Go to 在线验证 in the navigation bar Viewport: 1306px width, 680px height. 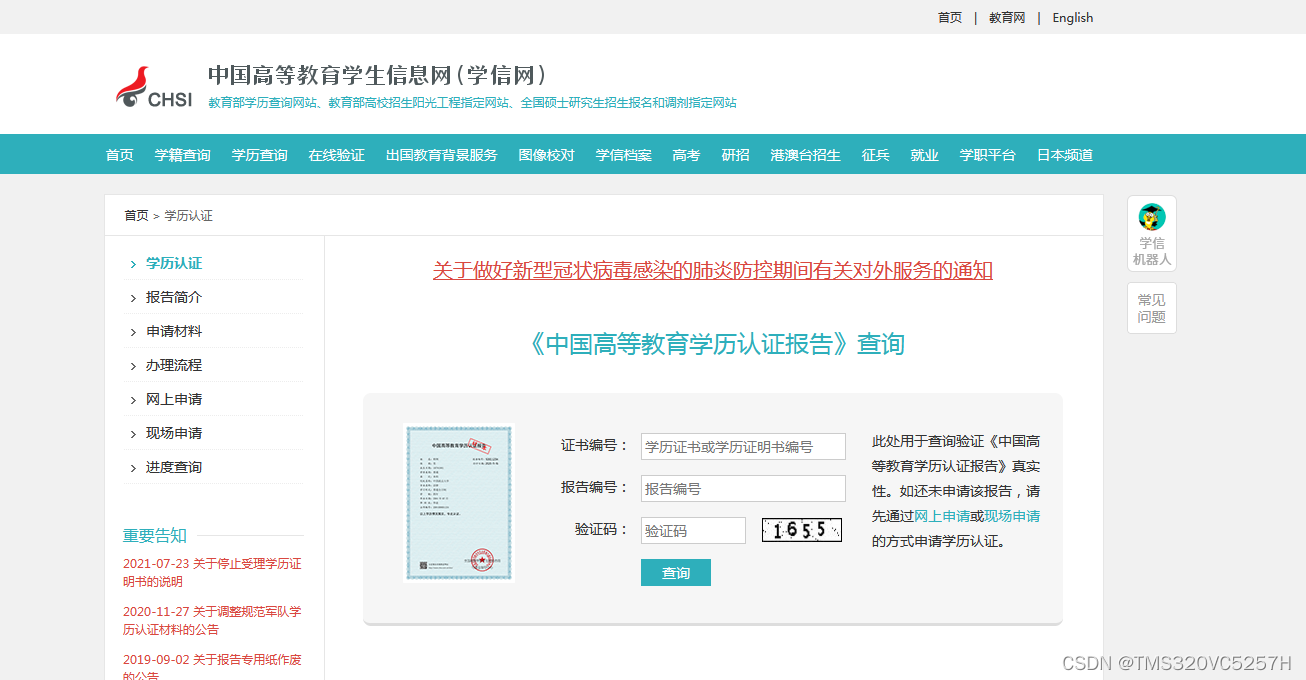click(337, 155)
